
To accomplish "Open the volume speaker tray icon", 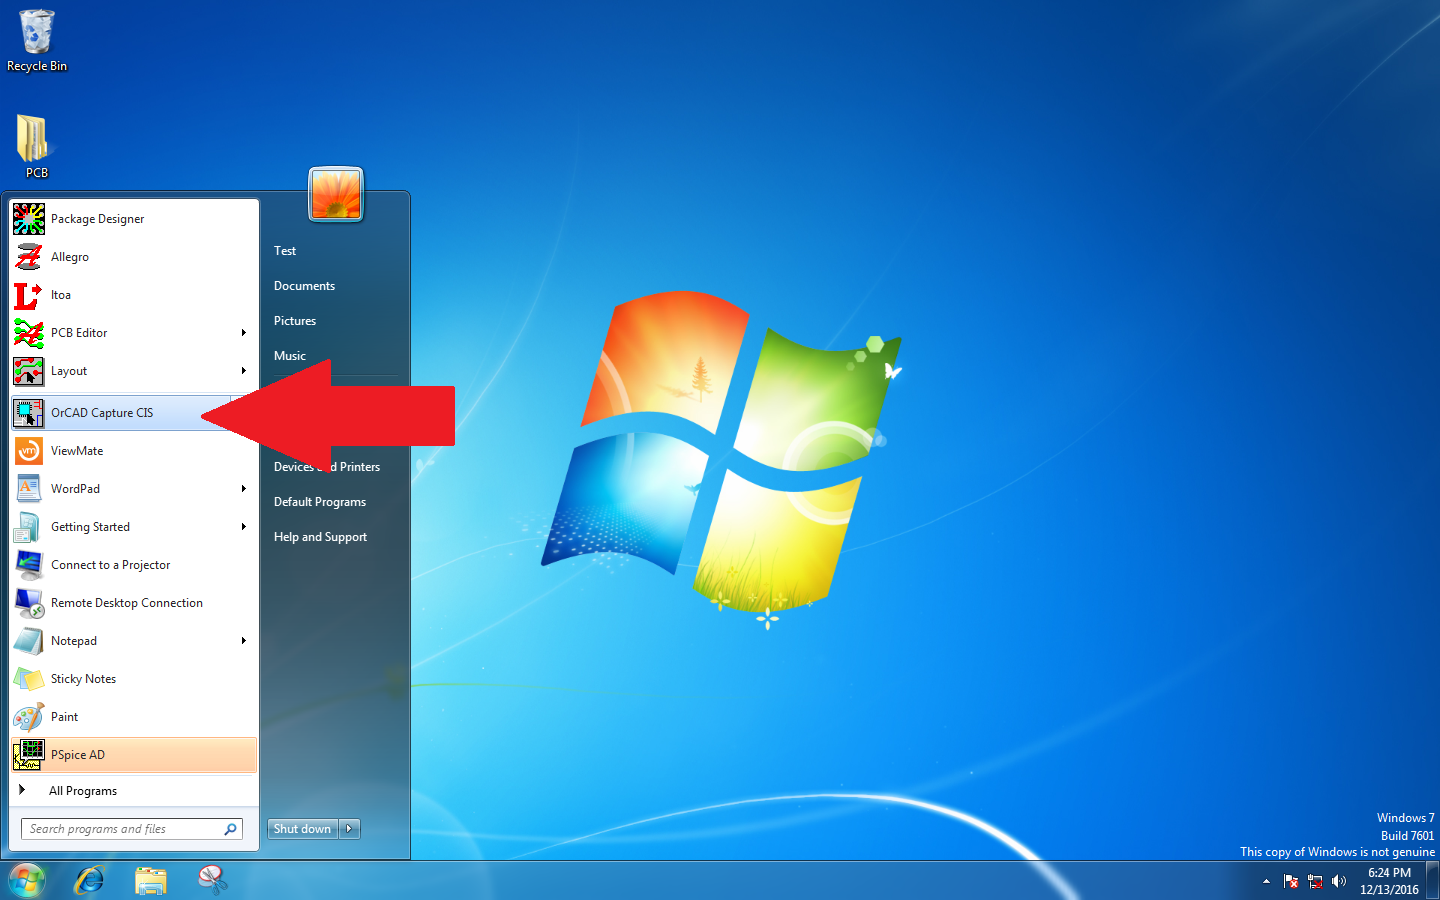I will (1339, 882).
